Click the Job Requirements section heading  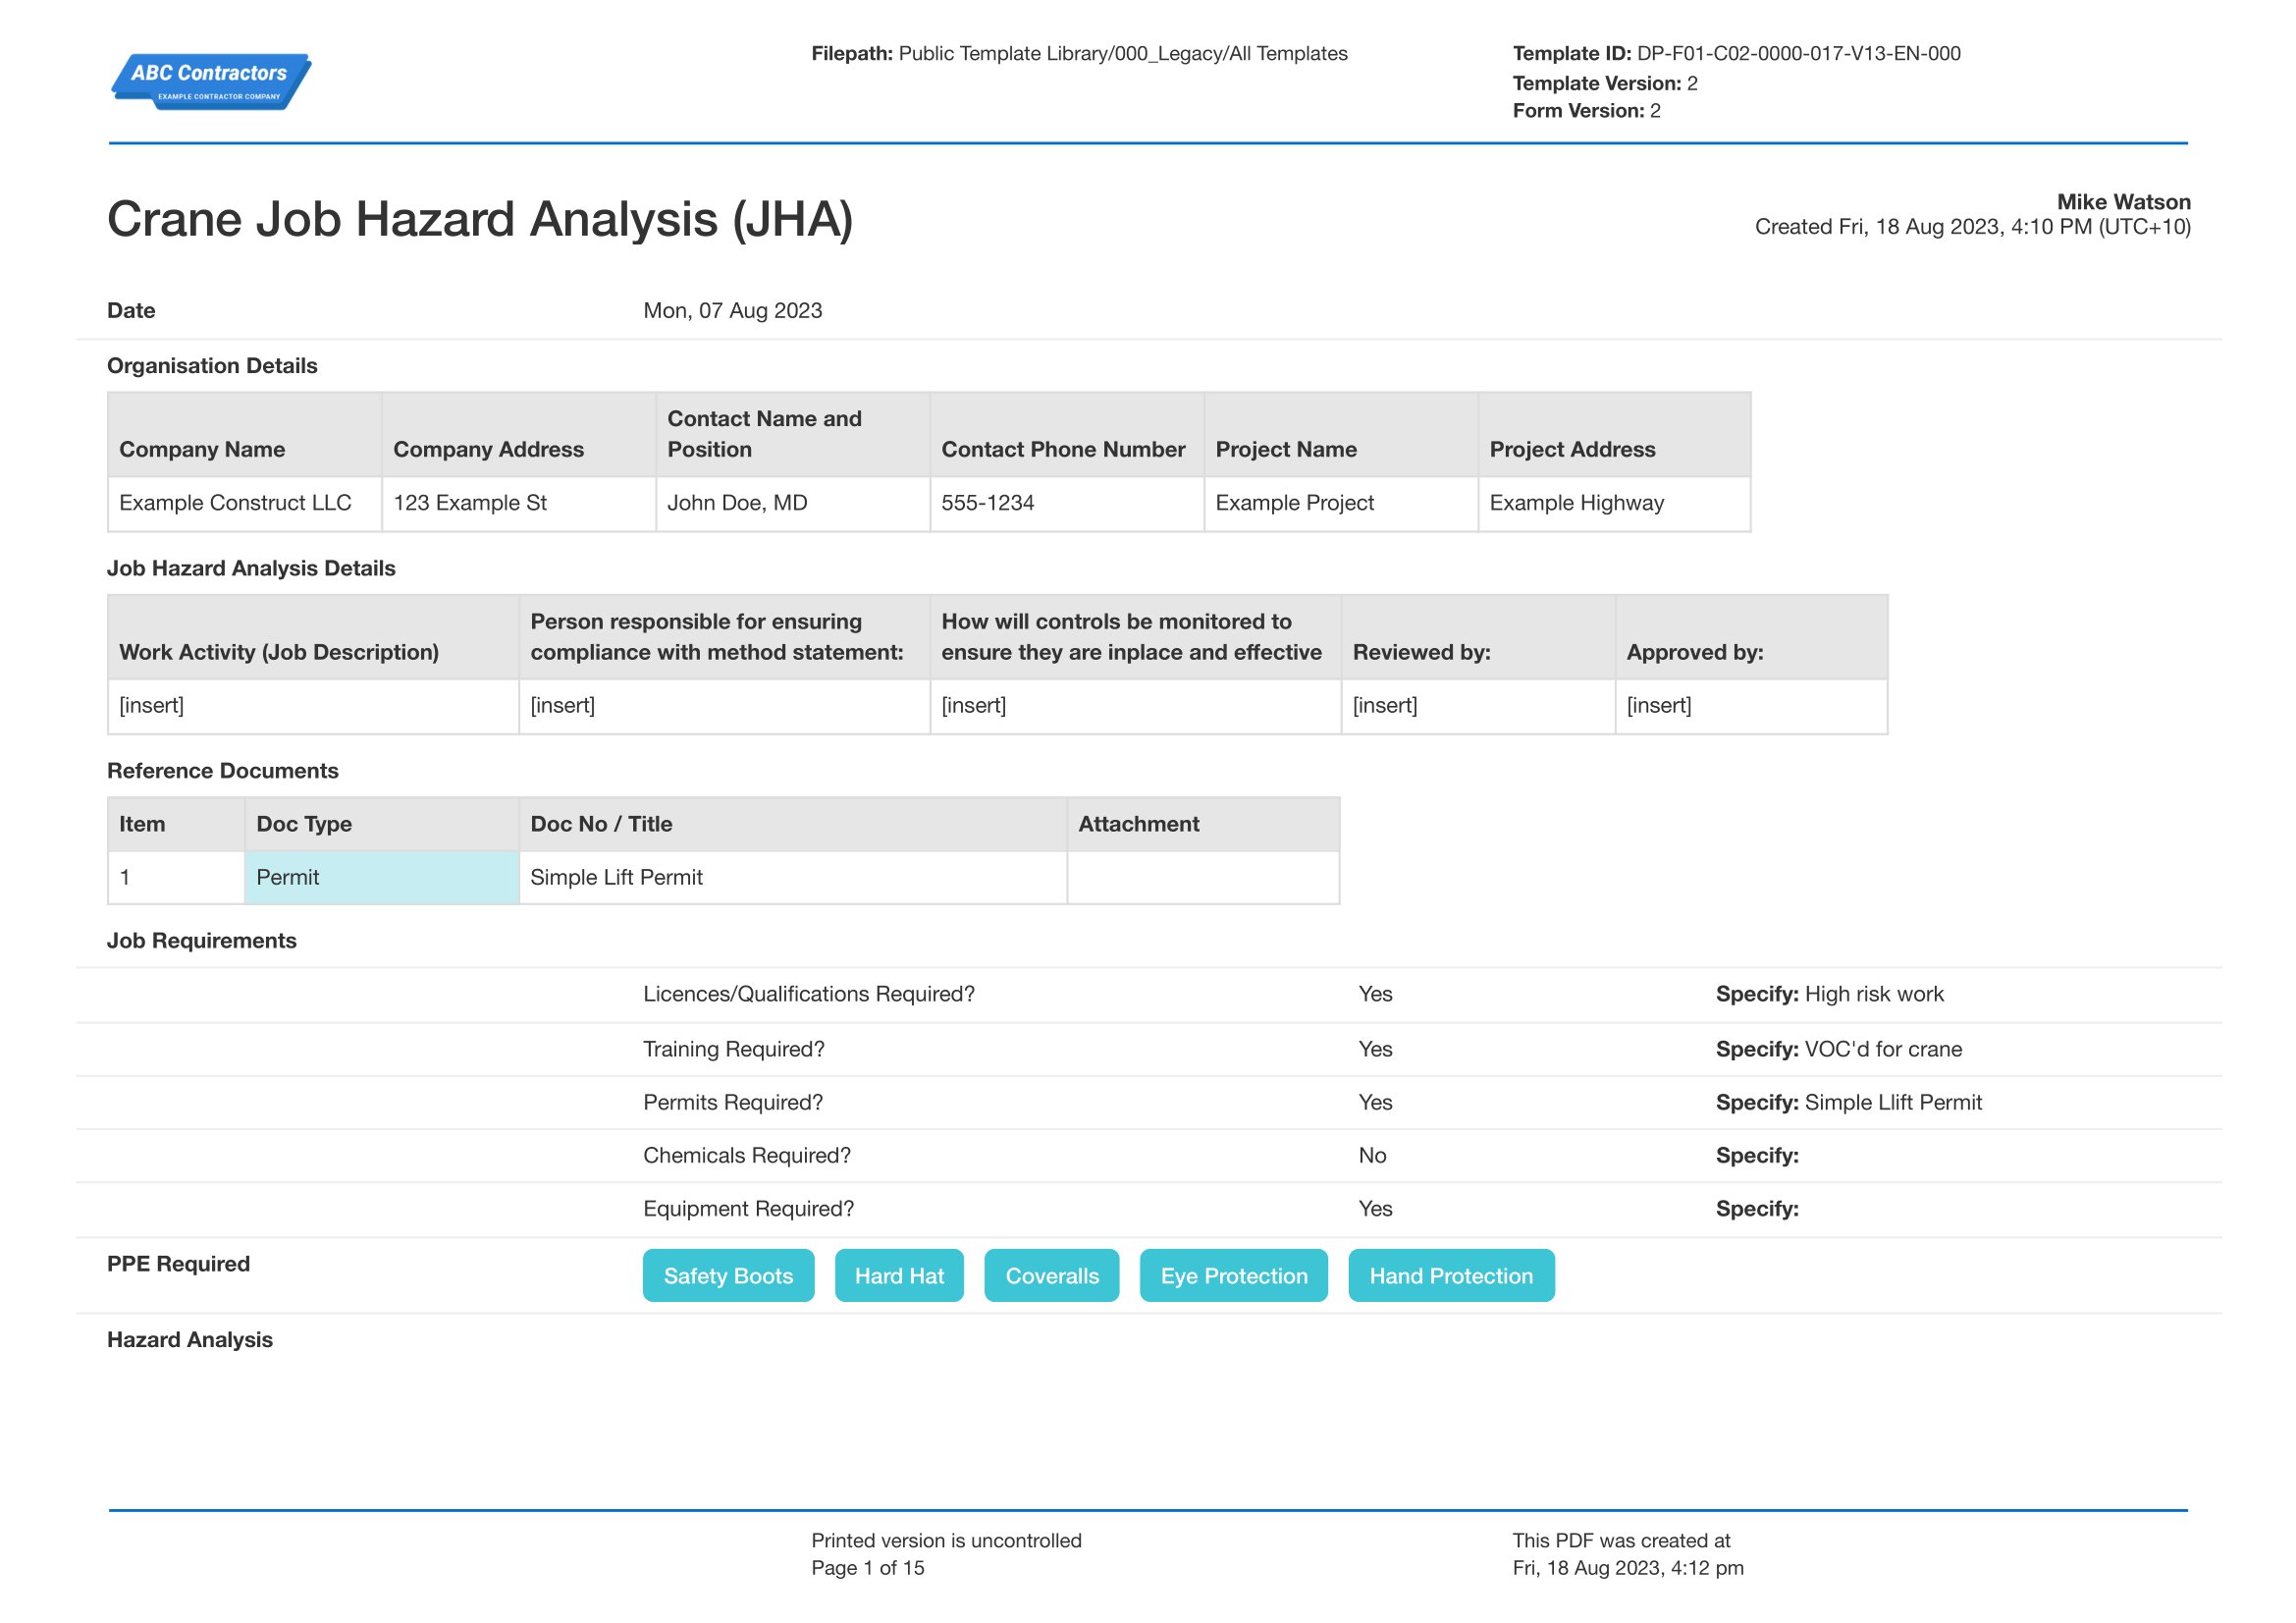coord(202,940)
